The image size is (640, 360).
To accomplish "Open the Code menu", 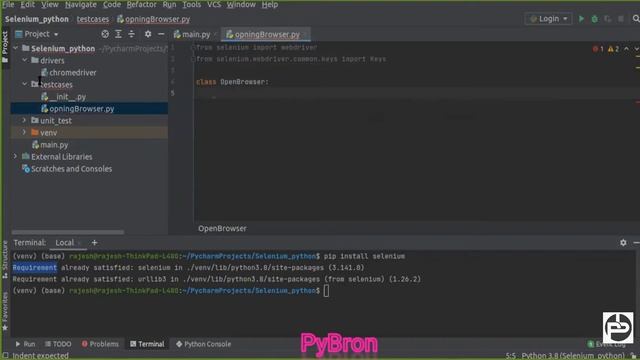I will [x=111, y=4].
